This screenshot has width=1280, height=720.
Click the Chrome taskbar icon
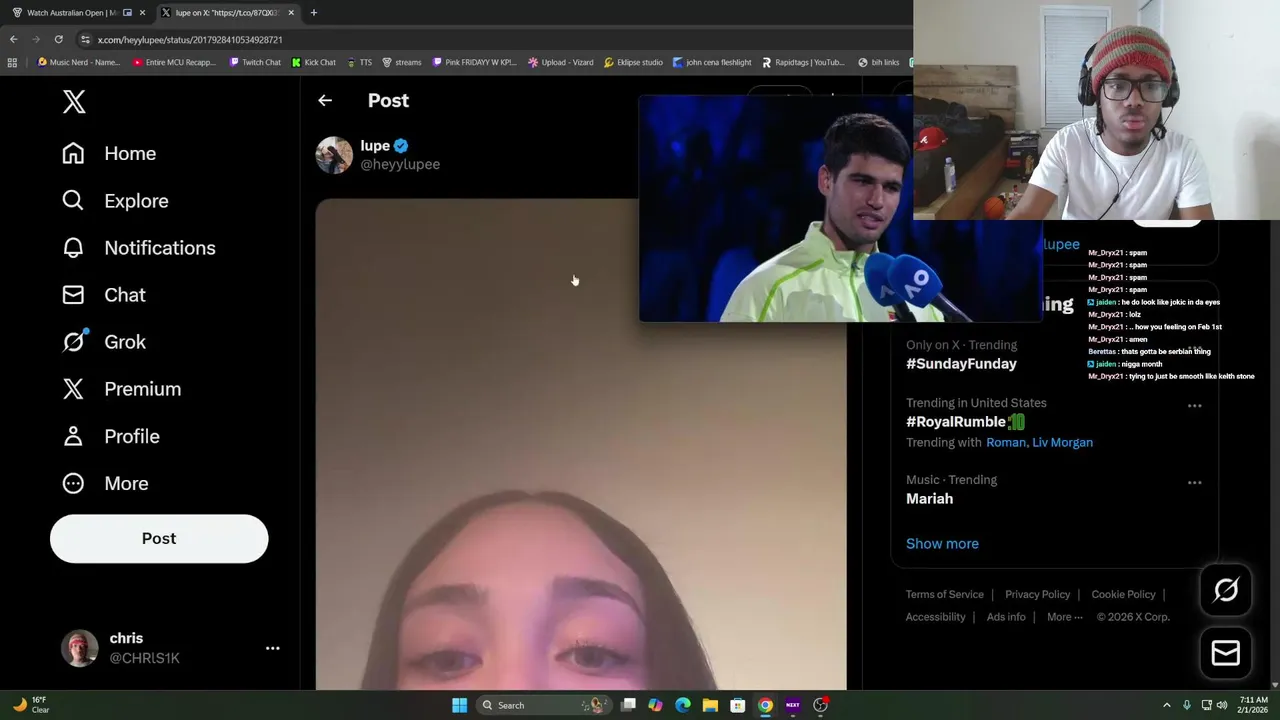[765, 705]
